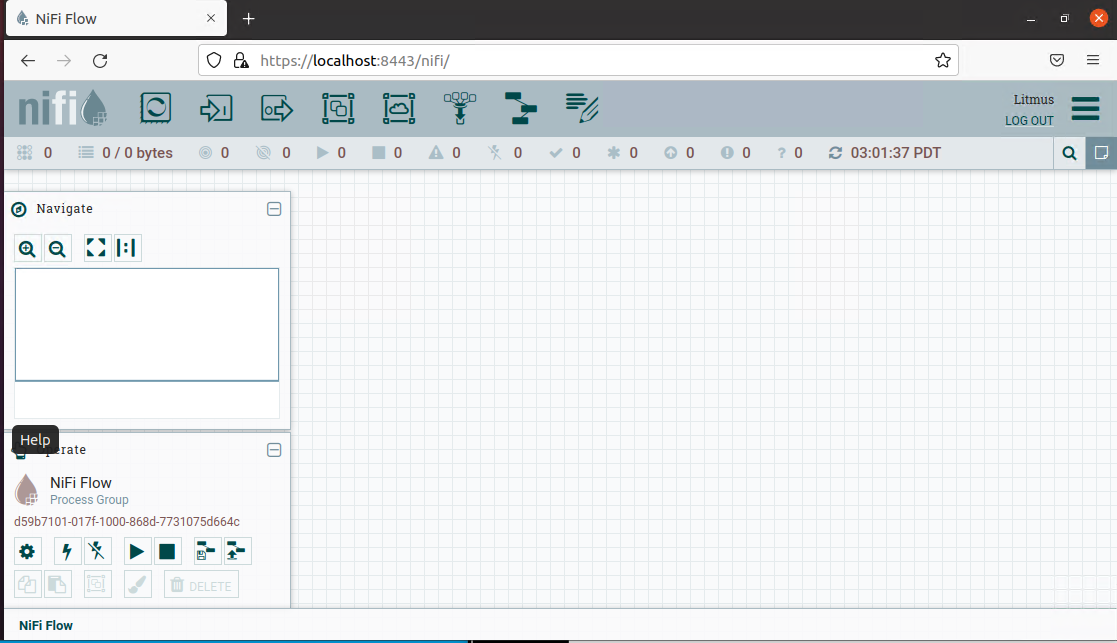Screen dimensions: 1117x643
Task: Reload the page with browser refresh
Action: pyautogui.click(x=100, y=61)
